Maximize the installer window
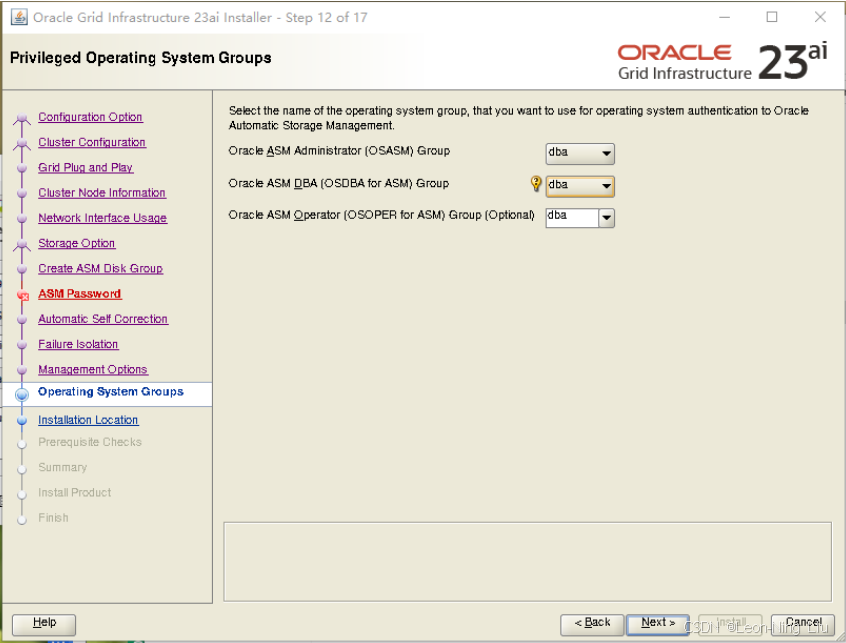Screen dimensions: 846x643 [x=772, y=17]
